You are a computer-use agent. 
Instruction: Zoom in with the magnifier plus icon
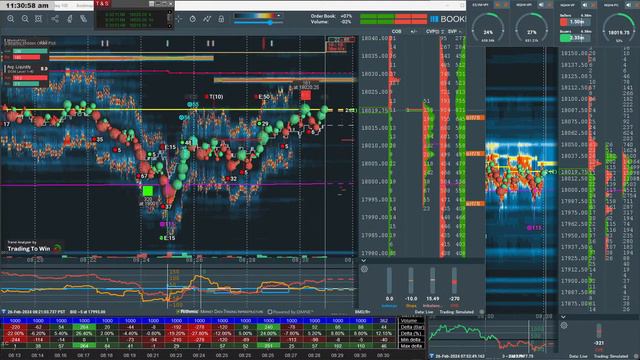pos(11,19)
